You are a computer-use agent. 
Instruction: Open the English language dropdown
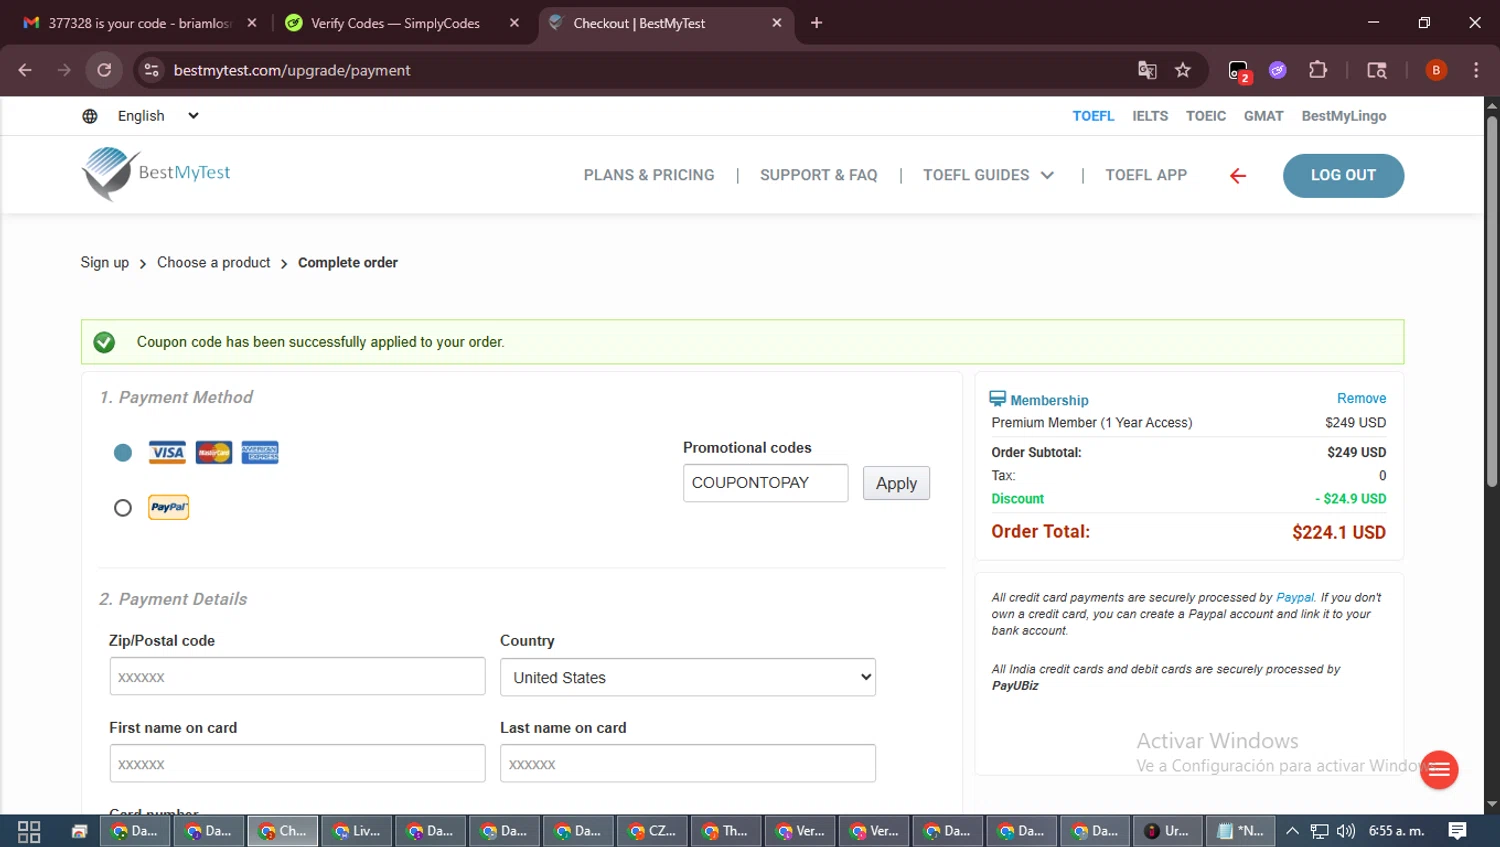(x=158, y=116)
